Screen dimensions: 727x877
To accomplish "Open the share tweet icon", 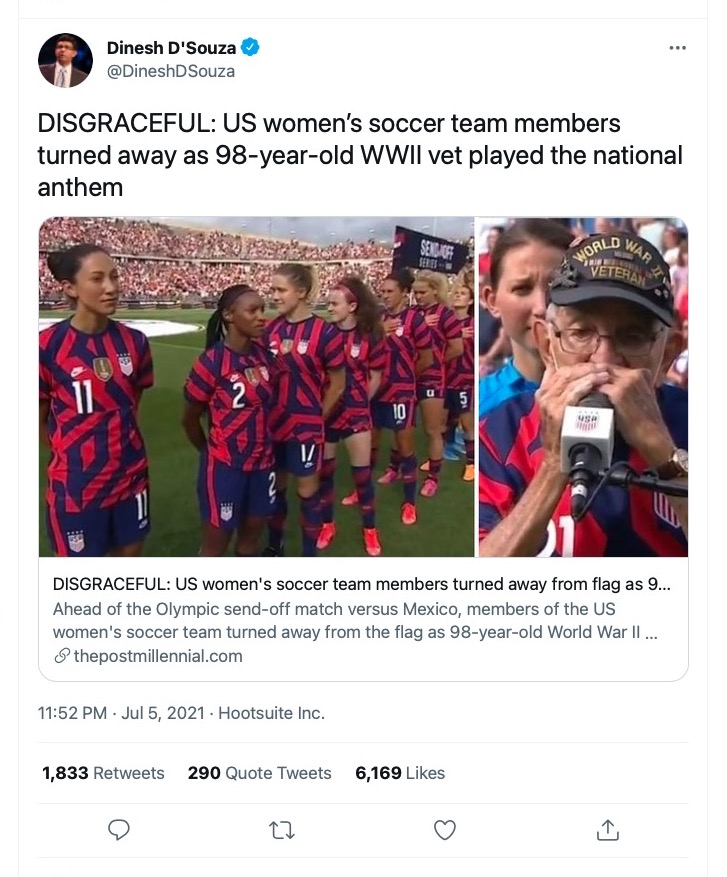I will click(x=607, y=830).
